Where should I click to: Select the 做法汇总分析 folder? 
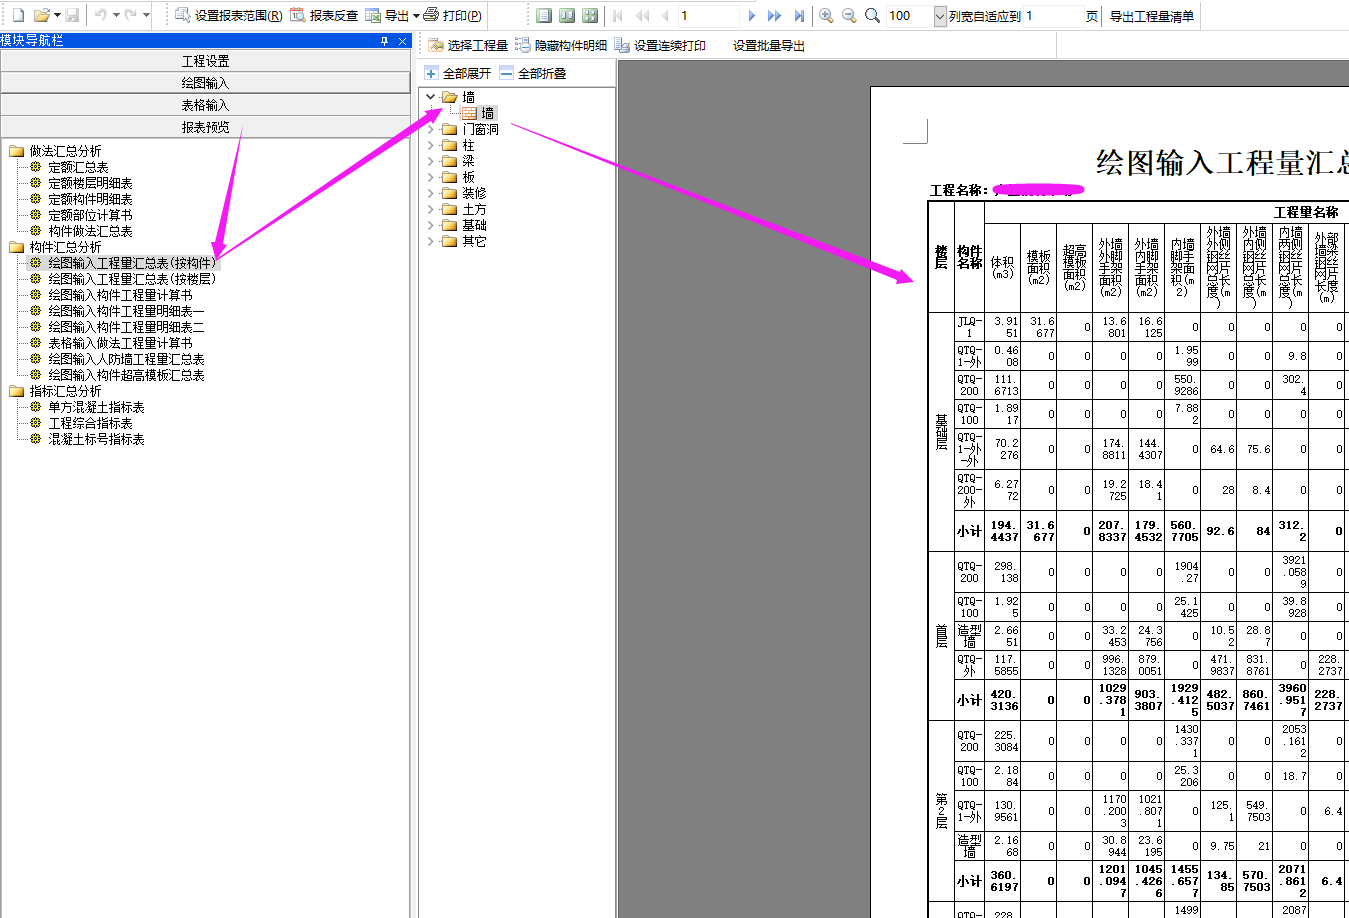tap(65, 151)
